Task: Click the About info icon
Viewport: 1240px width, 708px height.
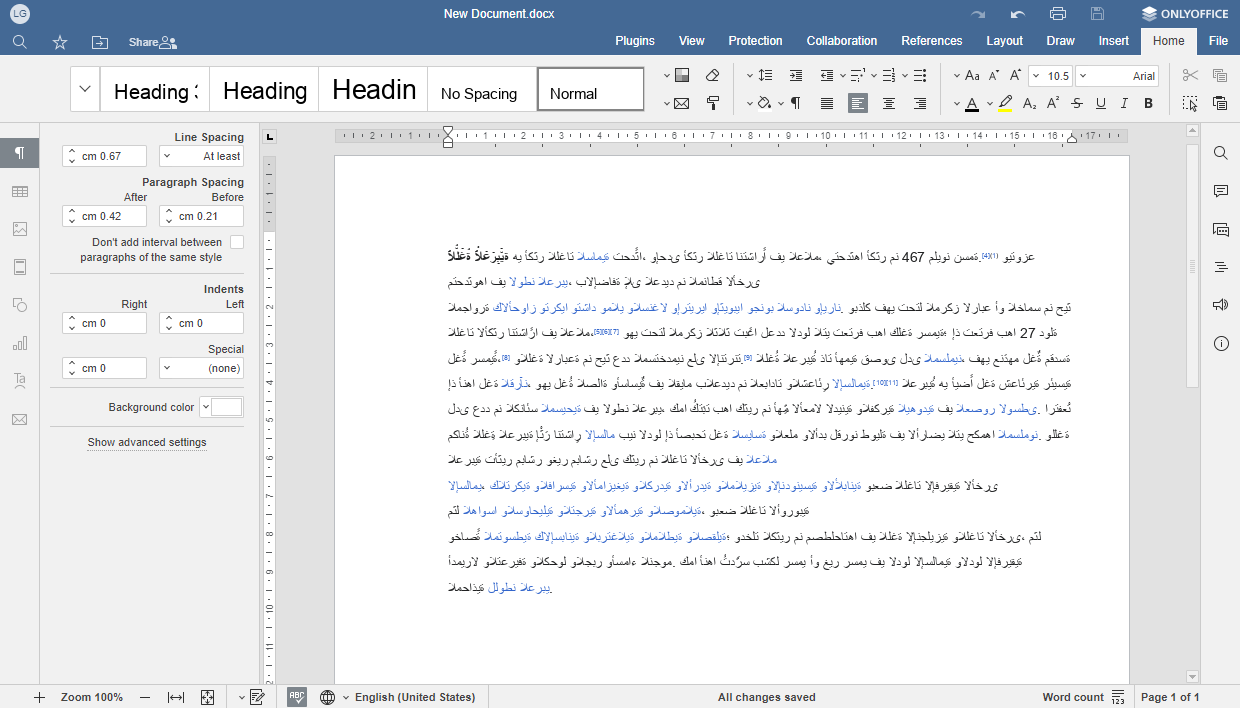Action: point(1221,343)
